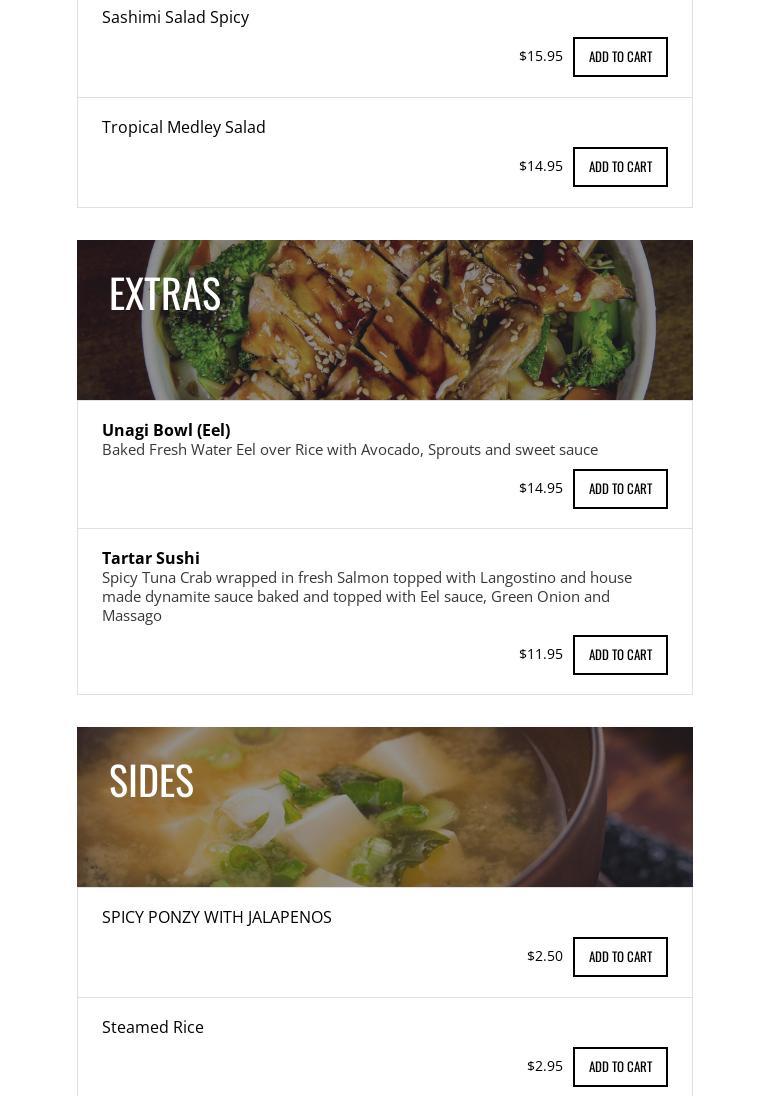Click the Unagi Bowl $14.95 price
The width and height of the screenshot is (770, 1096).
tap(540, 488)
